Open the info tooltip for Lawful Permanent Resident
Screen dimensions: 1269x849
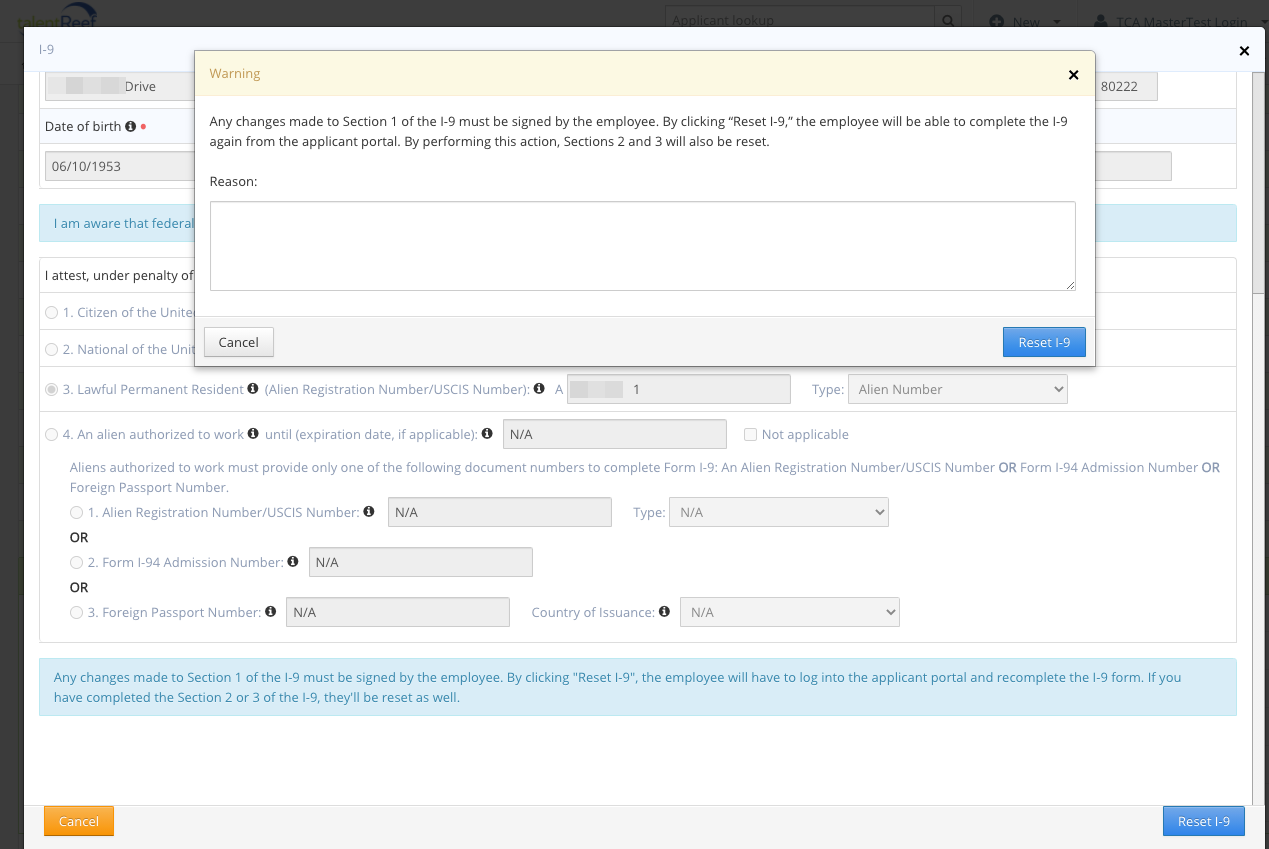coord(252,389)
